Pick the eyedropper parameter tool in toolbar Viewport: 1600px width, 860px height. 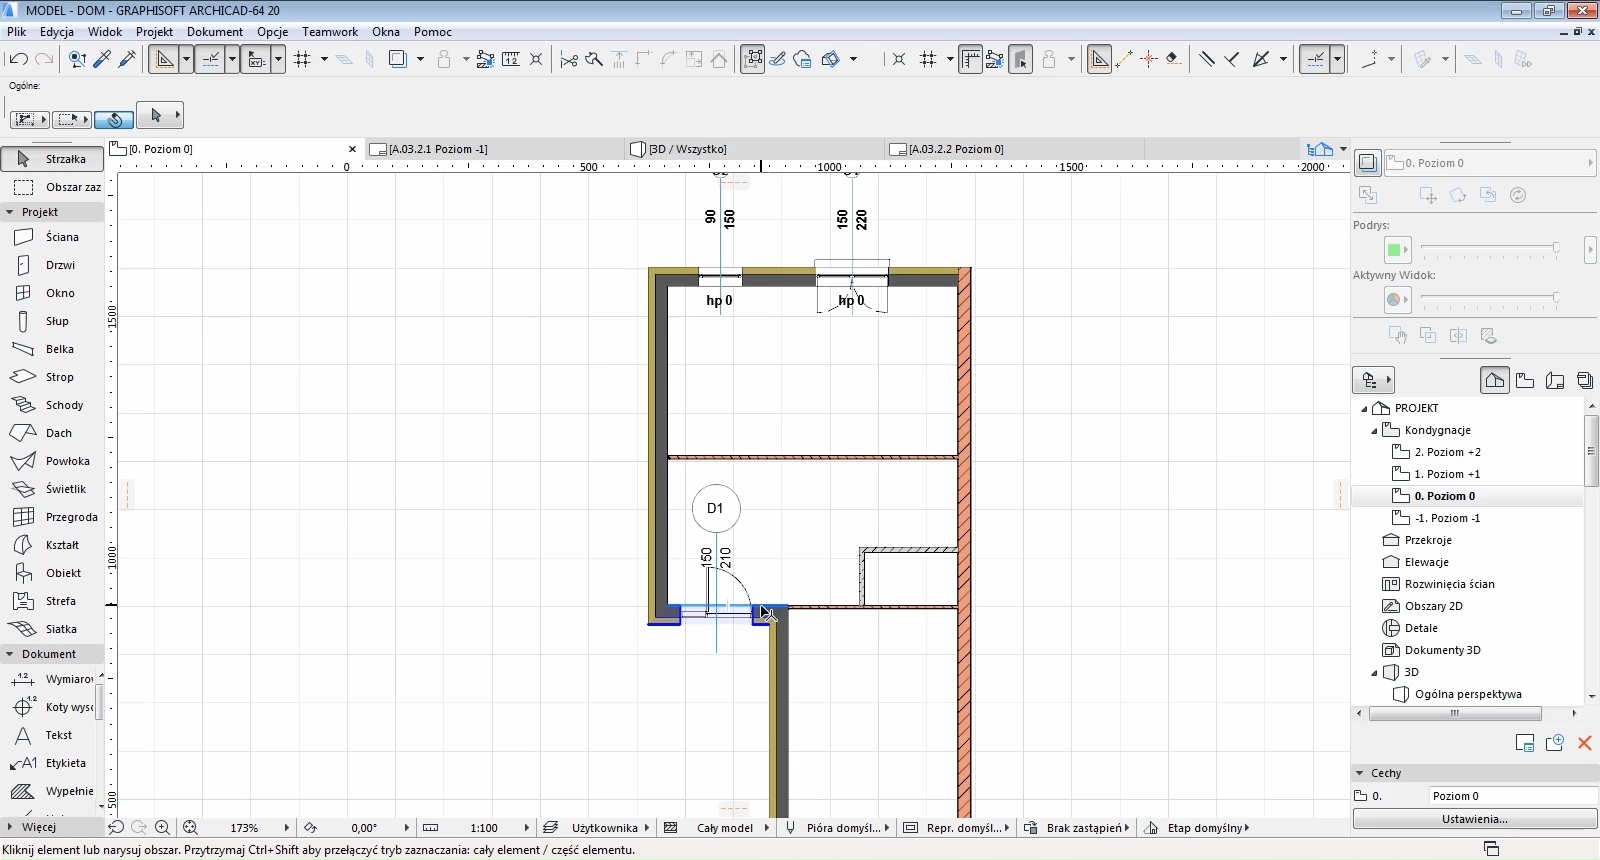point(102,59)
